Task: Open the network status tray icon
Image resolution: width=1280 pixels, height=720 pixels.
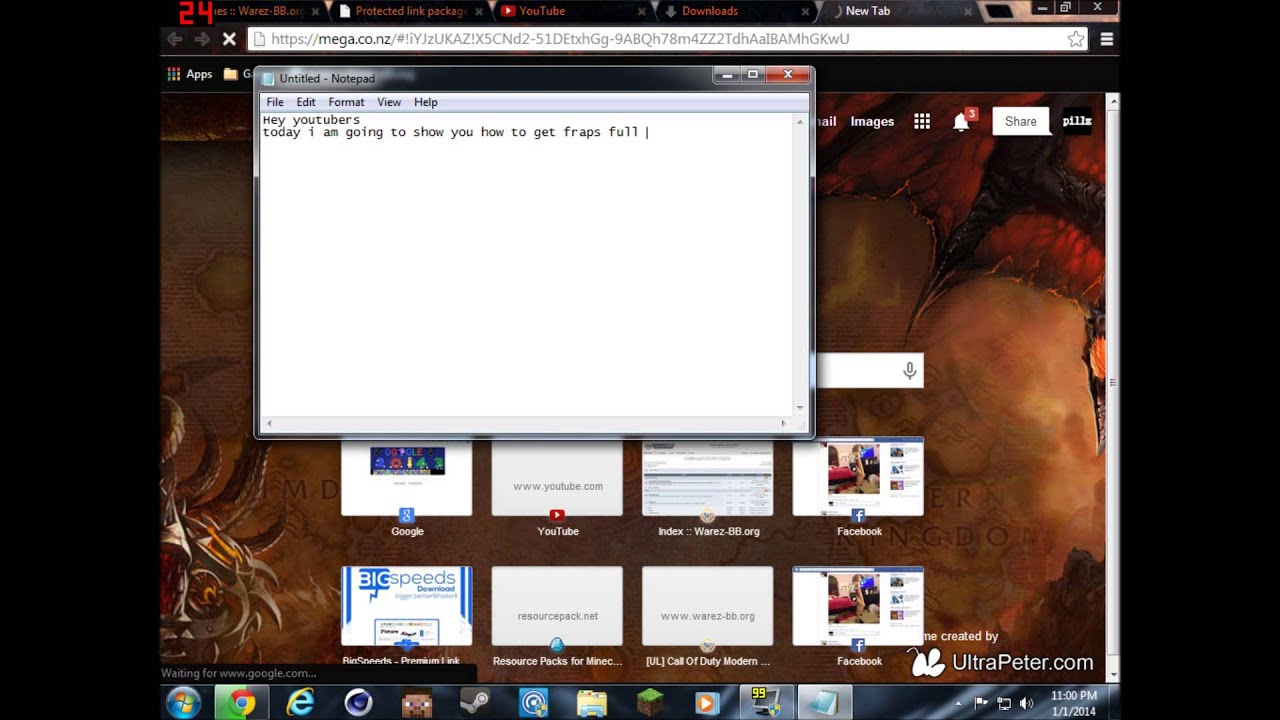Action: (x=1003, y=703)
